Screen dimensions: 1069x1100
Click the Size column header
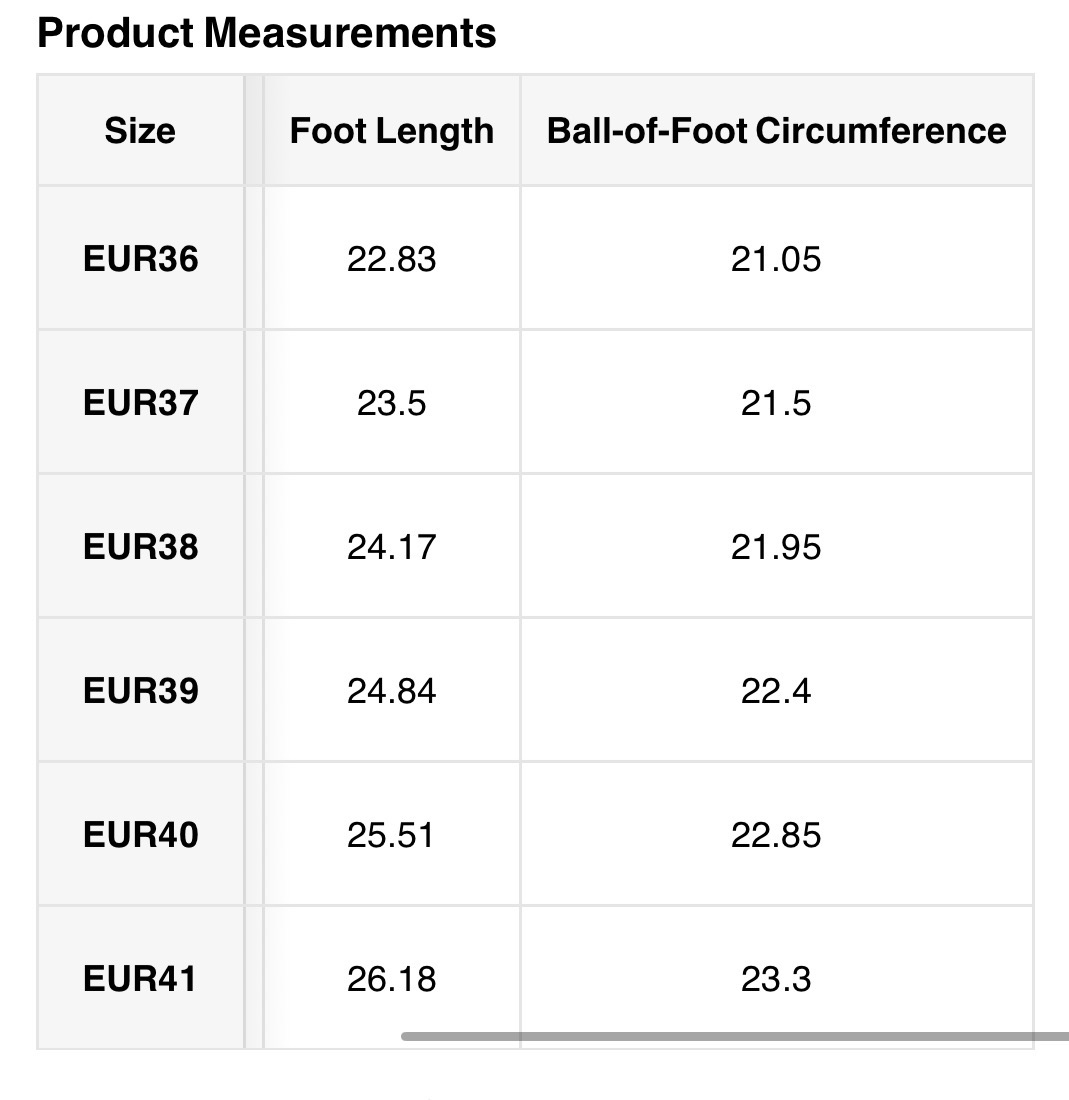pyautogui.click(x=140, y=131)
